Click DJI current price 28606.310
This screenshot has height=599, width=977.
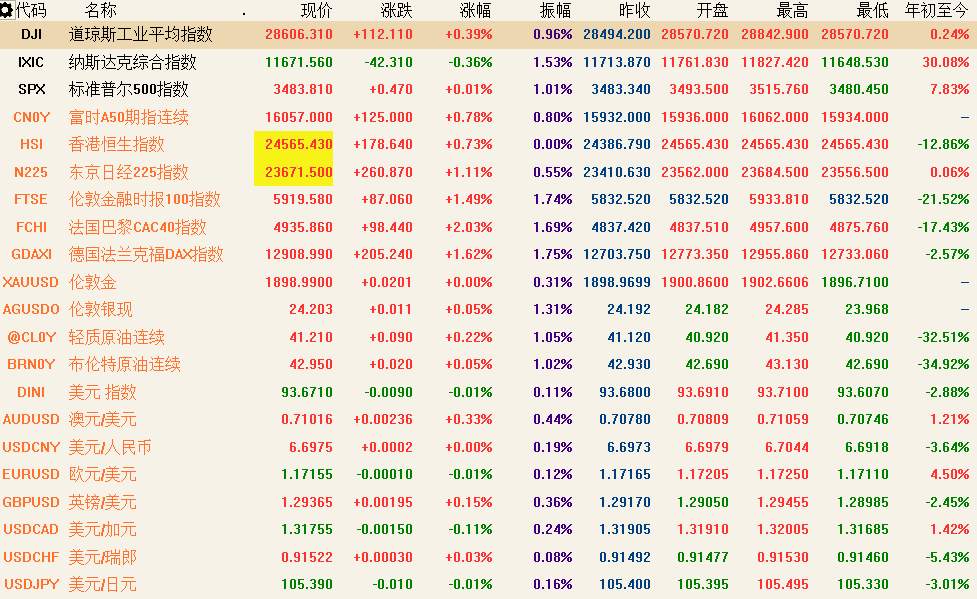click(298, 34)
